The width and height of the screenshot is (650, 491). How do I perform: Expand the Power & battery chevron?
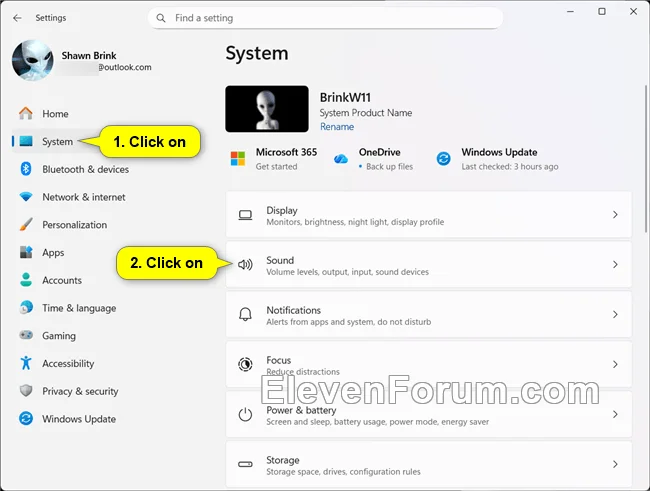[x=615, y=414]
